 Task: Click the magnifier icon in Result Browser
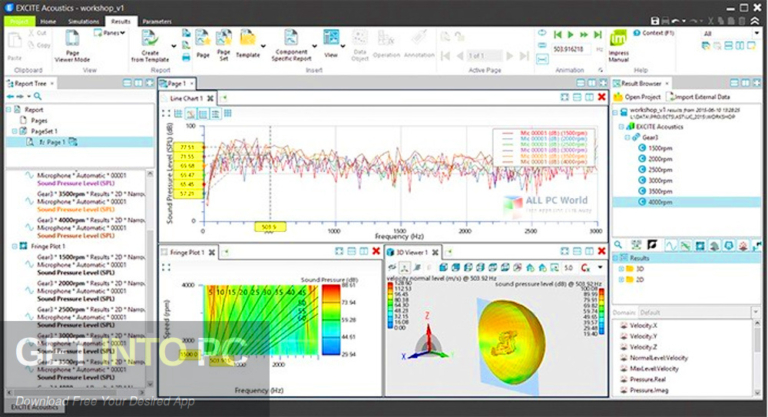coord(619,245)
